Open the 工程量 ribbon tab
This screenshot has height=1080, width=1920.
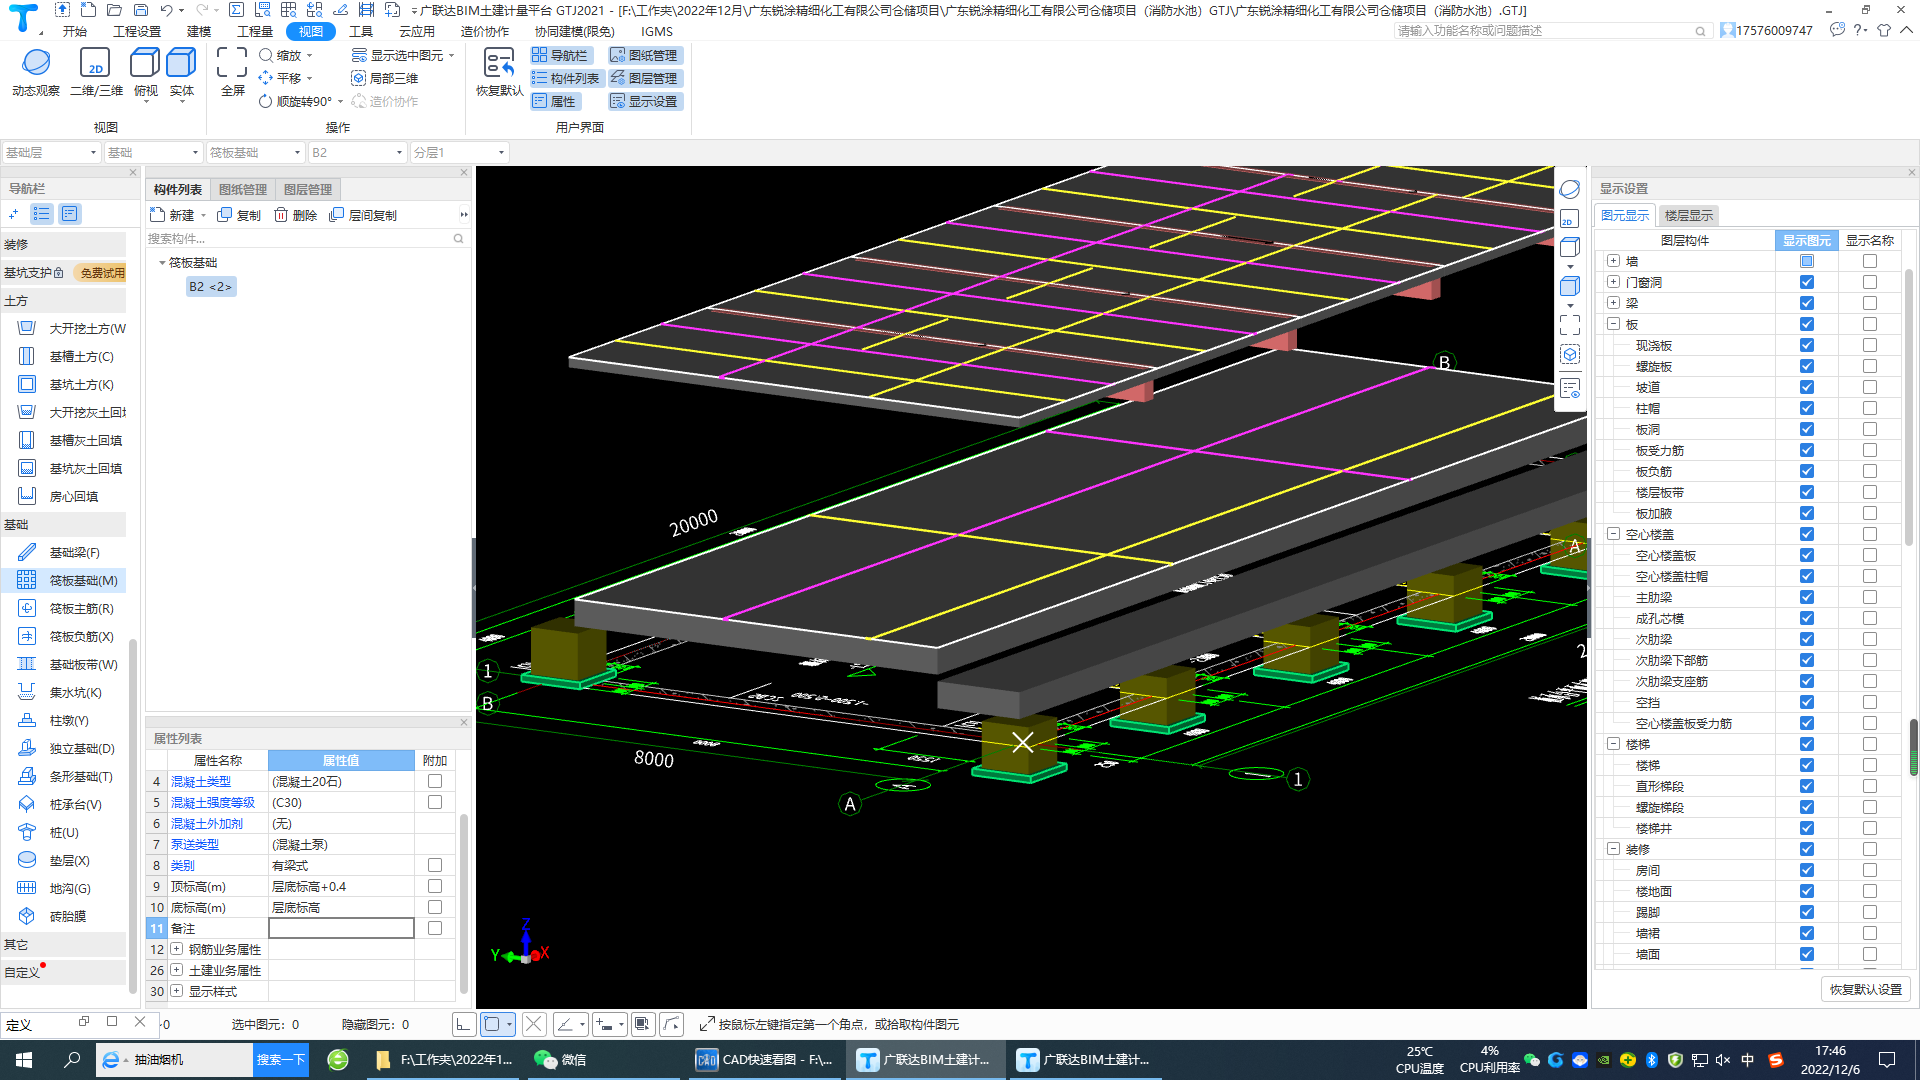pyautogui.click(x=255, y=32)
